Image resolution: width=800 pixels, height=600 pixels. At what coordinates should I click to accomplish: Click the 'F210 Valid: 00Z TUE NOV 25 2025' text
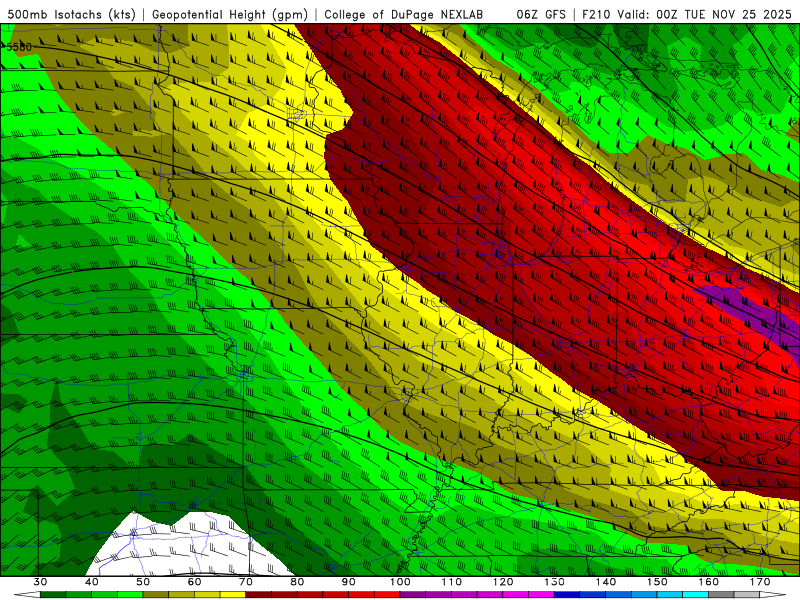[687, 15]
